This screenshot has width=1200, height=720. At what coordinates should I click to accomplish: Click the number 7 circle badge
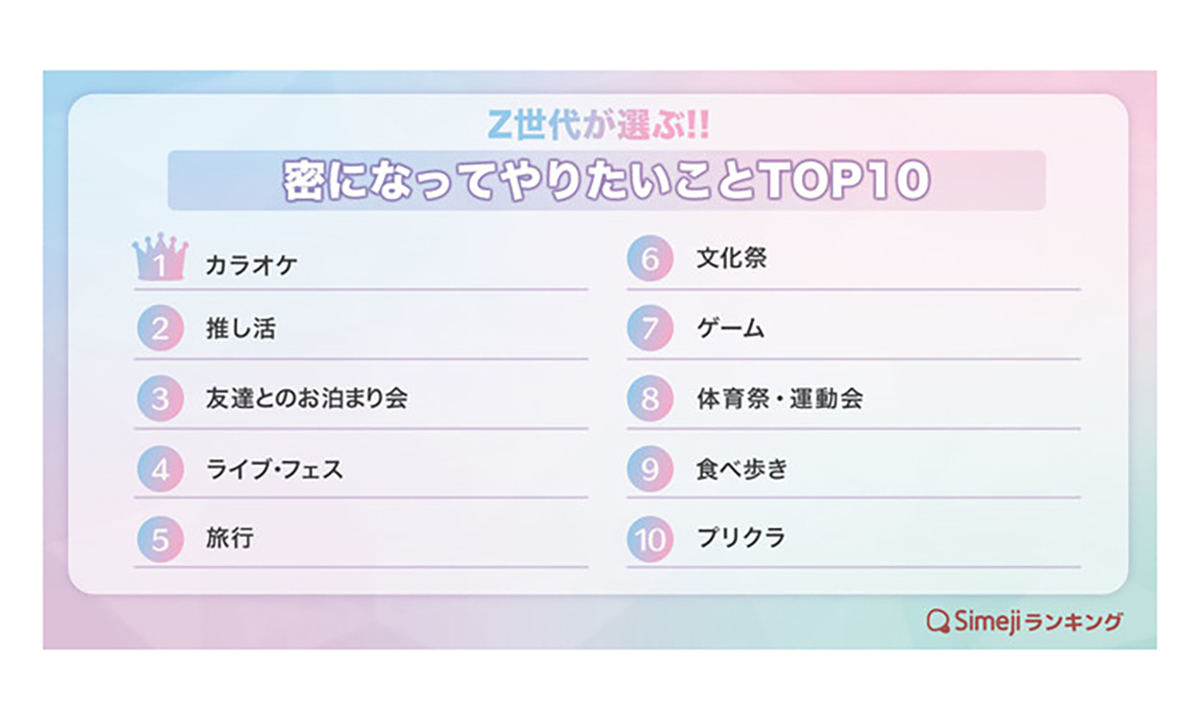pyautogui.click(x=650, y=329)
